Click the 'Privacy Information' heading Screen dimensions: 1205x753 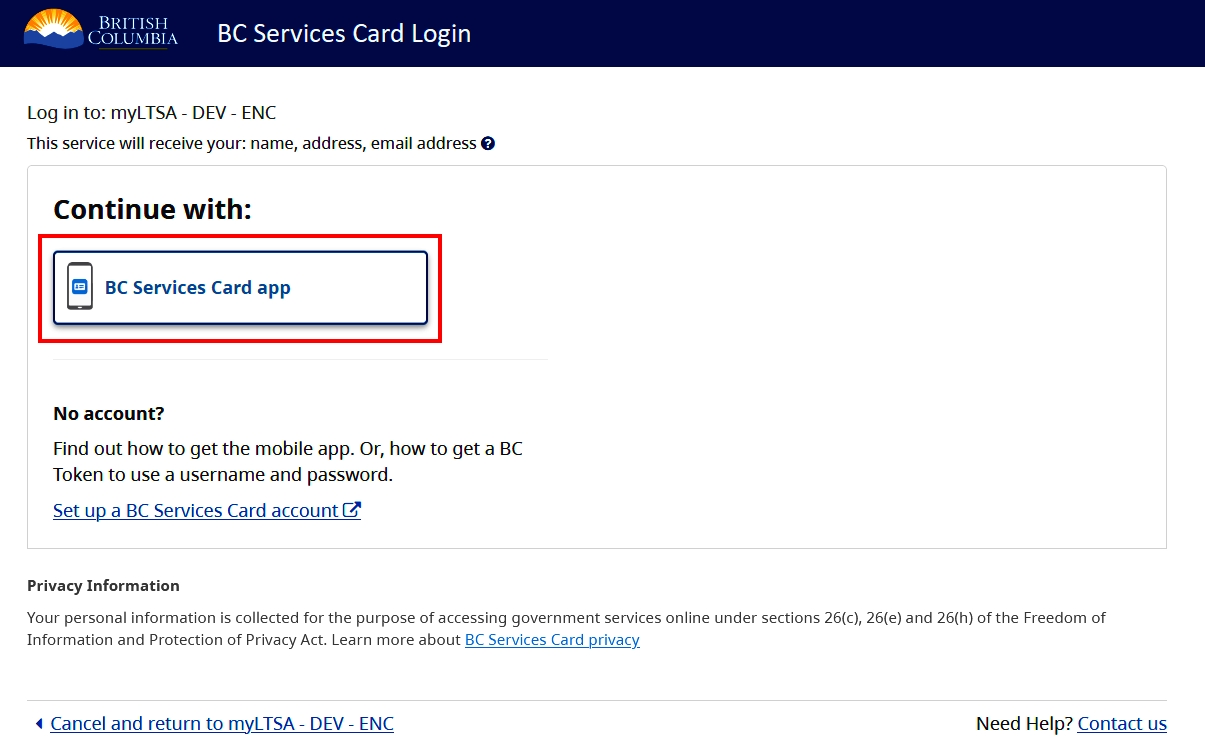[x=103, y=585]
